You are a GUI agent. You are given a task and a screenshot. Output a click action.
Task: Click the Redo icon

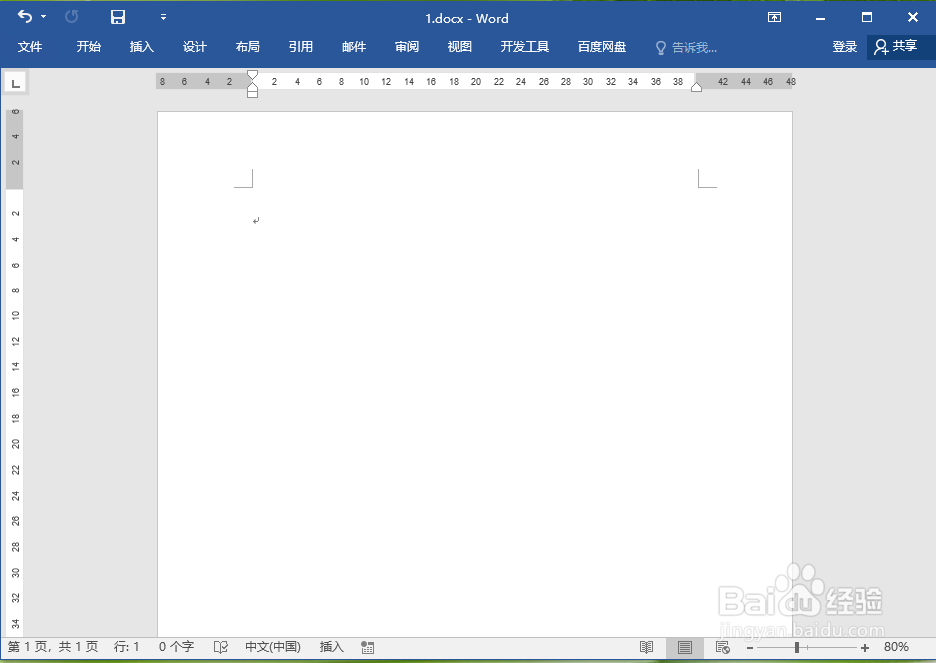click(x=70, y=17)
